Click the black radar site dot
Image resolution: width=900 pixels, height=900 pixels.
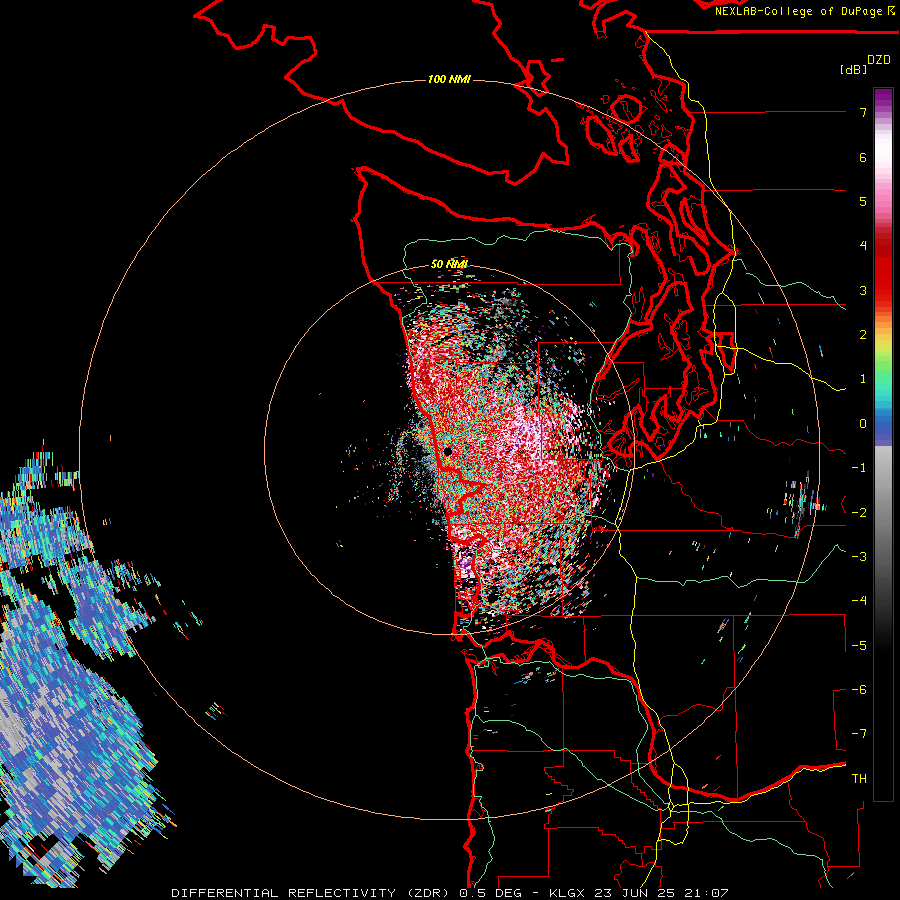[x=448, y=452]
